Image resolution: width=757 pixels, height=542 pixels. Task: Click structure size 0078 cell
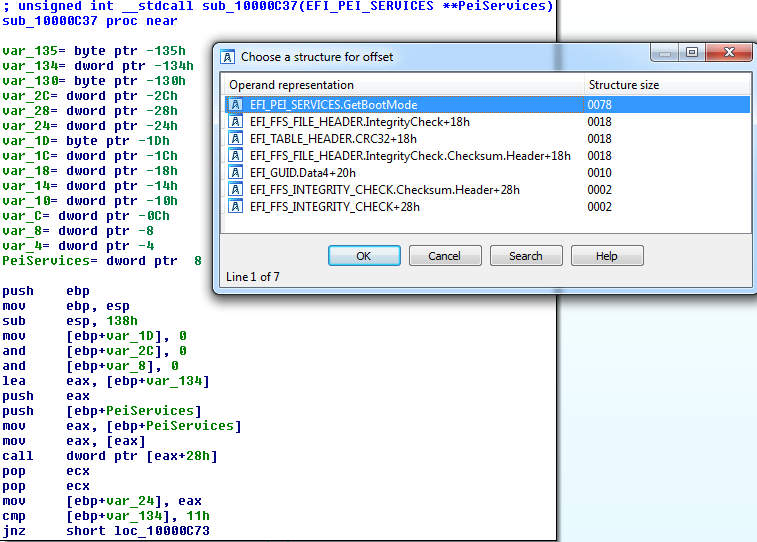tap(600, 105)
